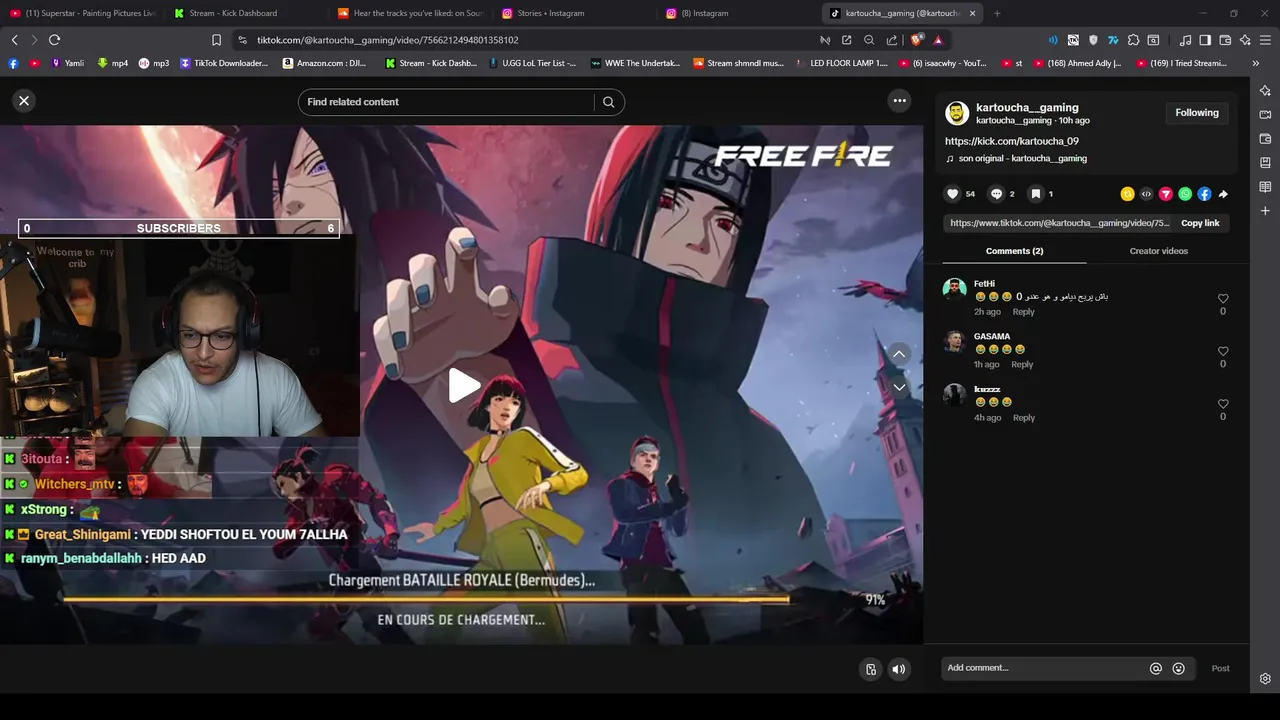This screenshot has height=720, width=1280.
Task: Open the browser hamburger main menu
Action: [x=1266, y=40]
